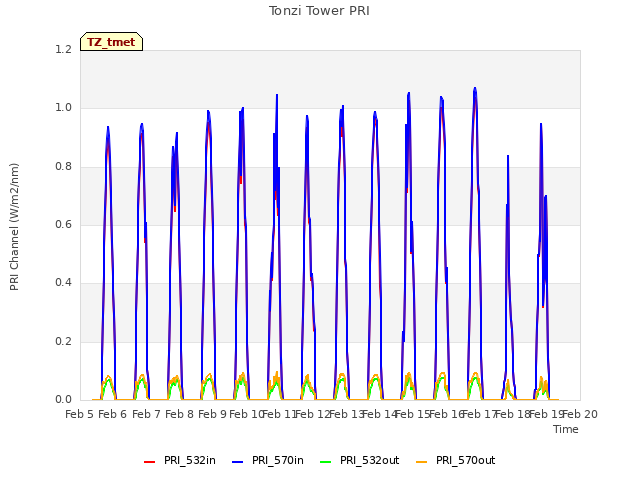Click the 0.4 y-axis tick label
The width and height of the screenshot is (640, 480).
[x=63, y=283]
